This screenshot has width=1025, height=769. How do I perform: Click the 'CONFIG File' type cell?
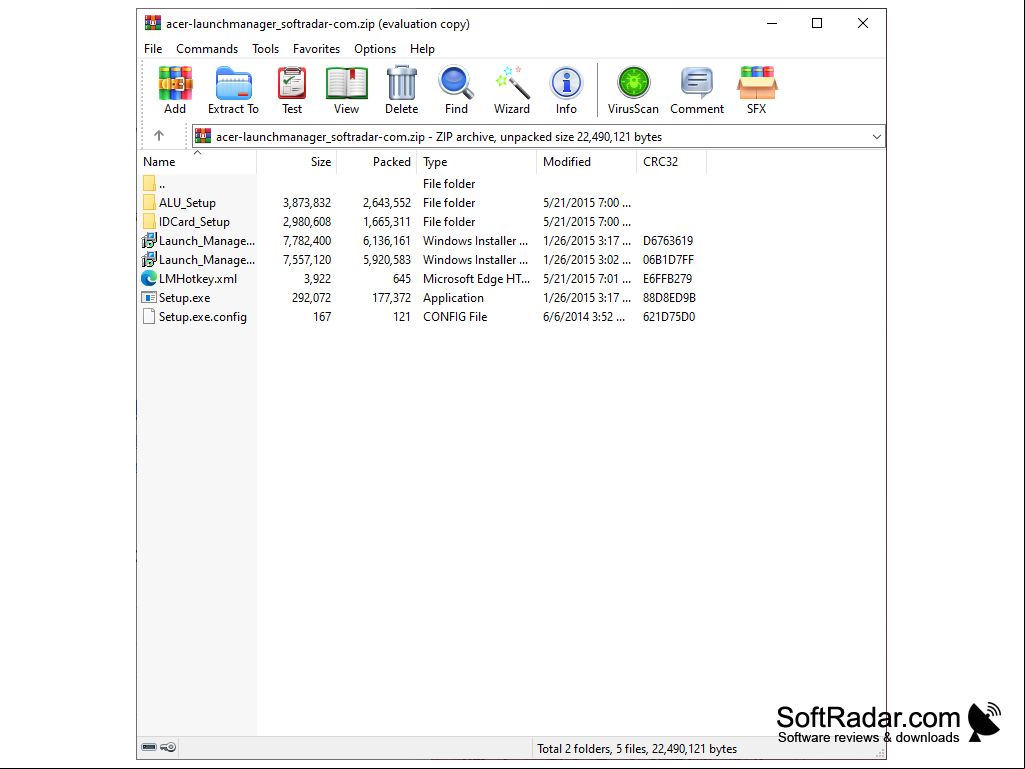click(455, 316)
